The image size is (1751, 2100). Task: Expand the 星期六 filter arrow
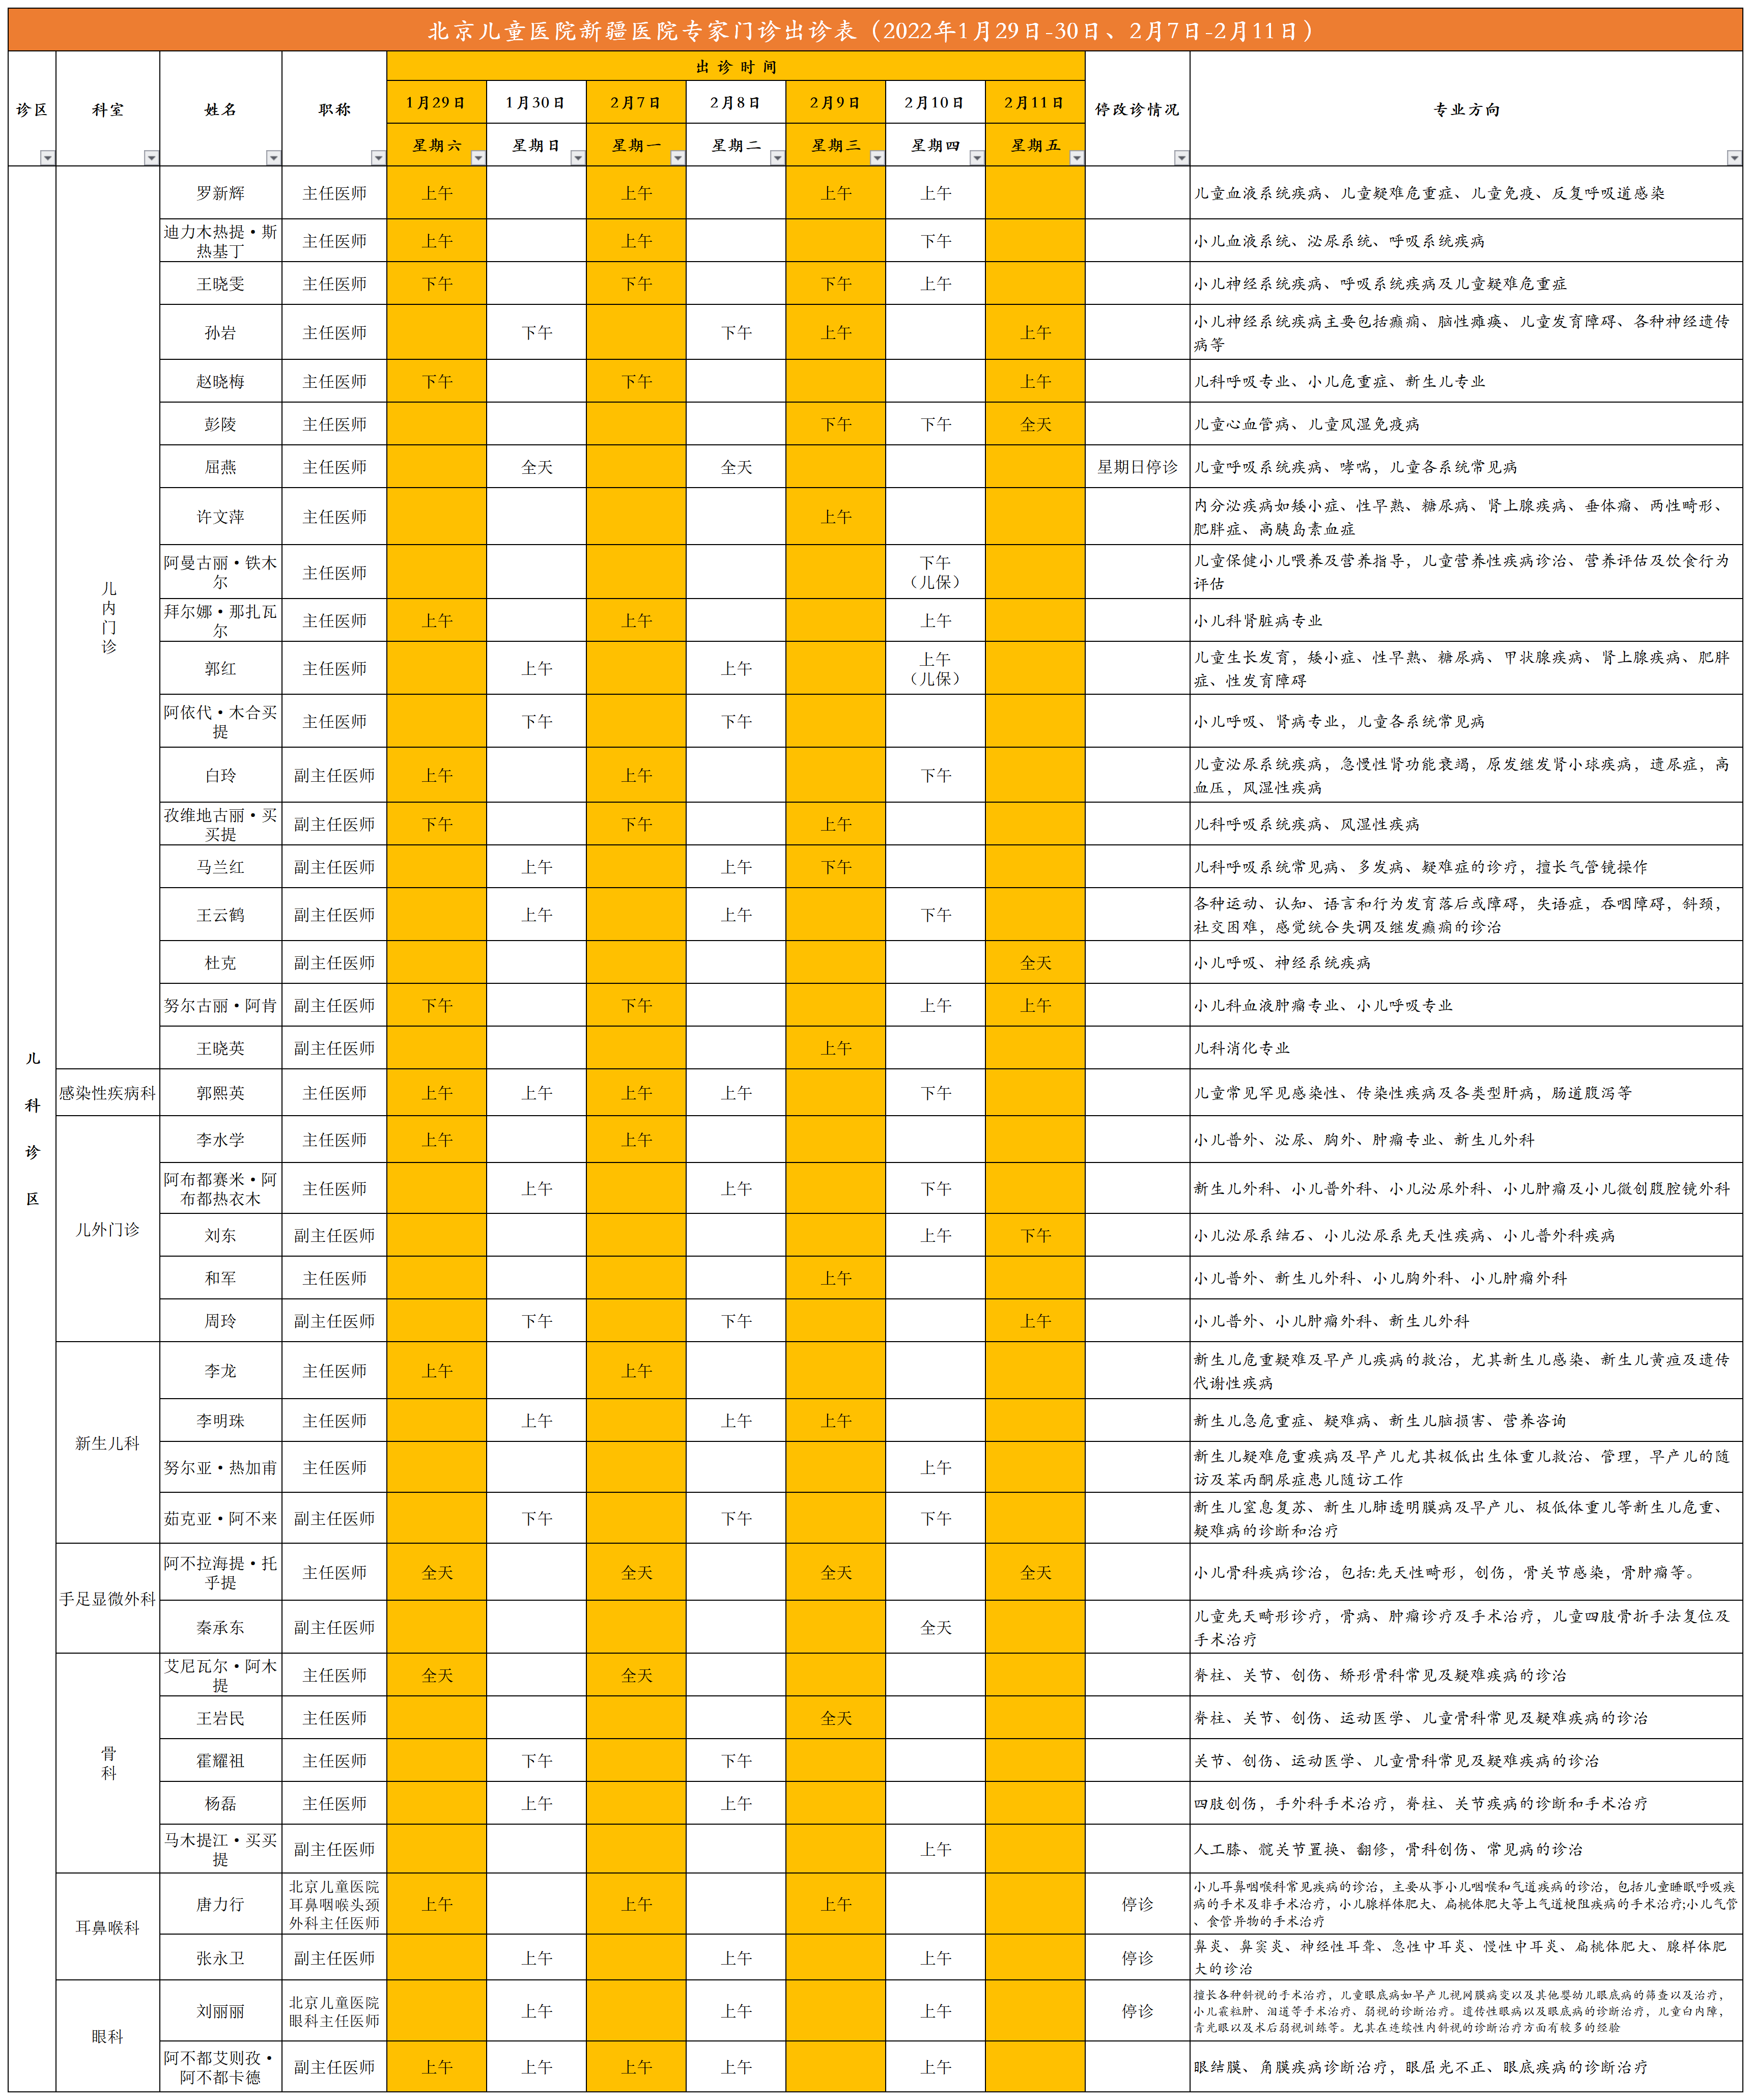tap(477, 158)
